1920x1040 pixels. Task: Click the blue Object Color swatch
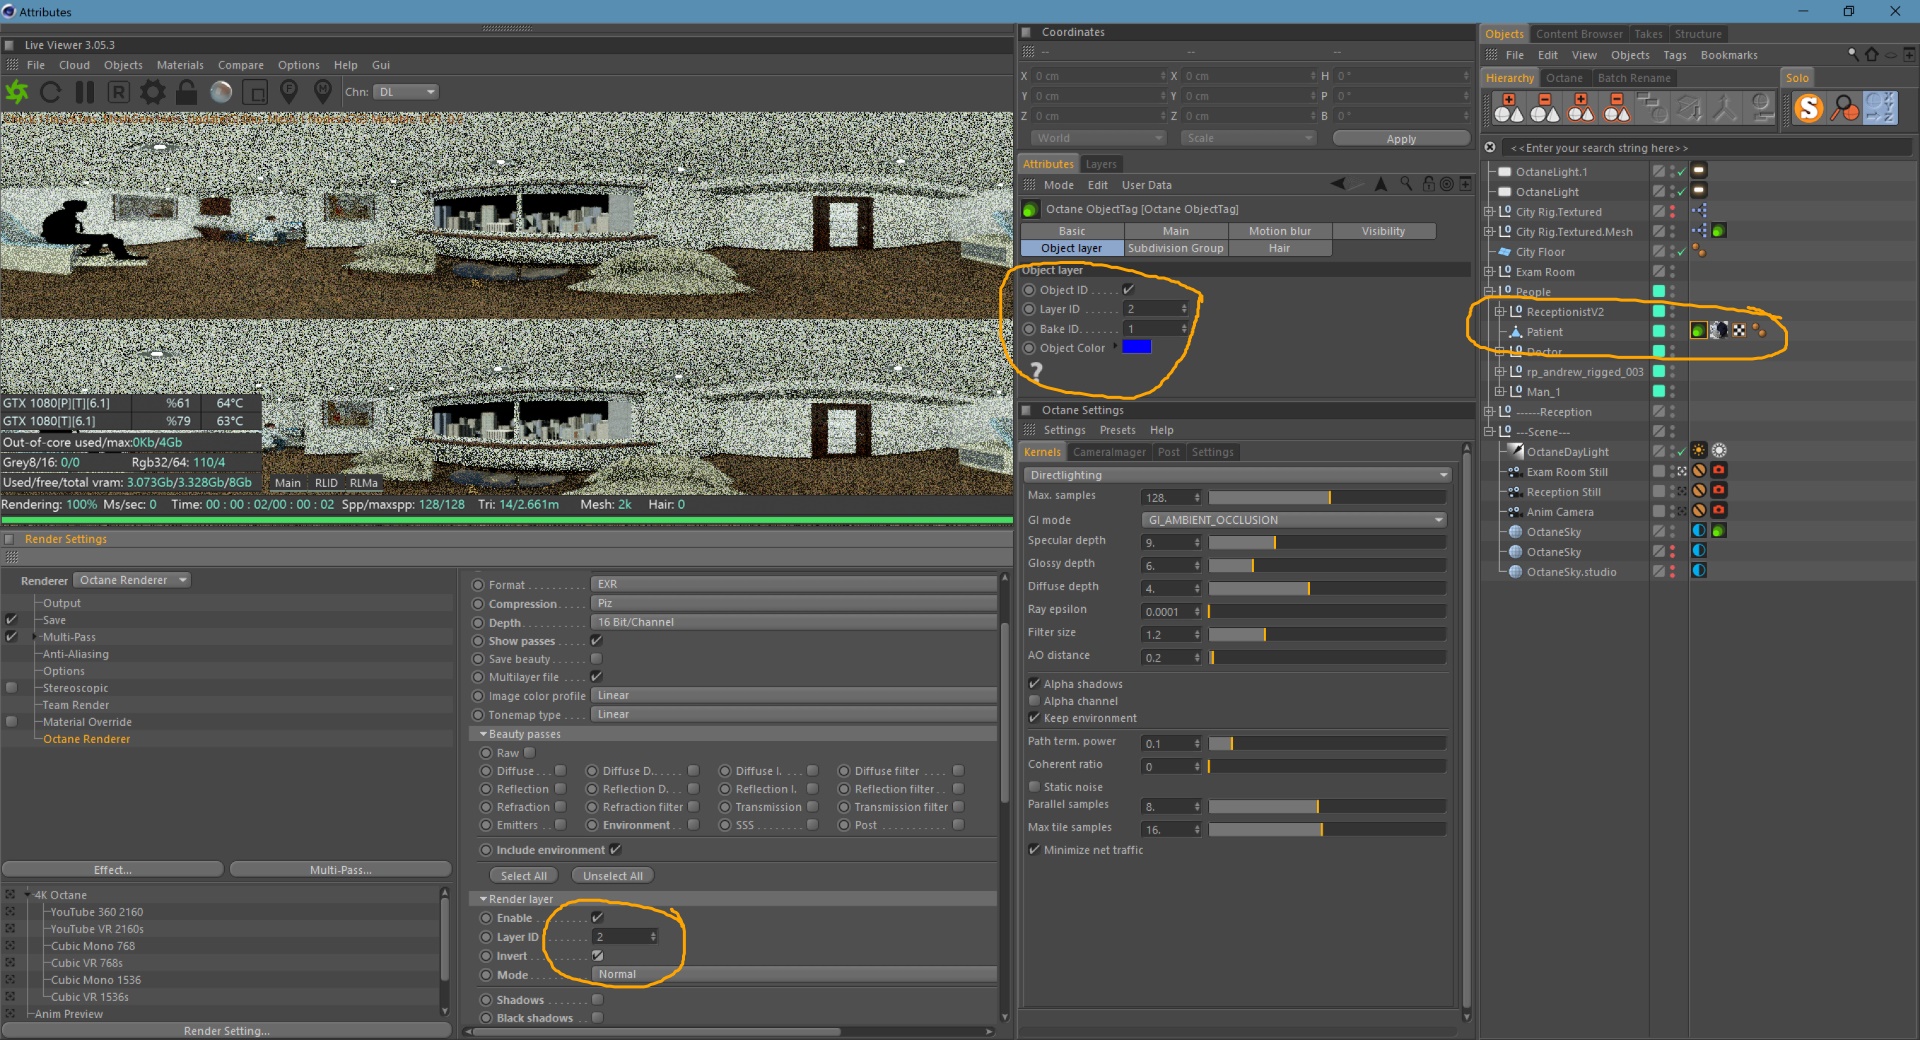tap(1137, 347)
